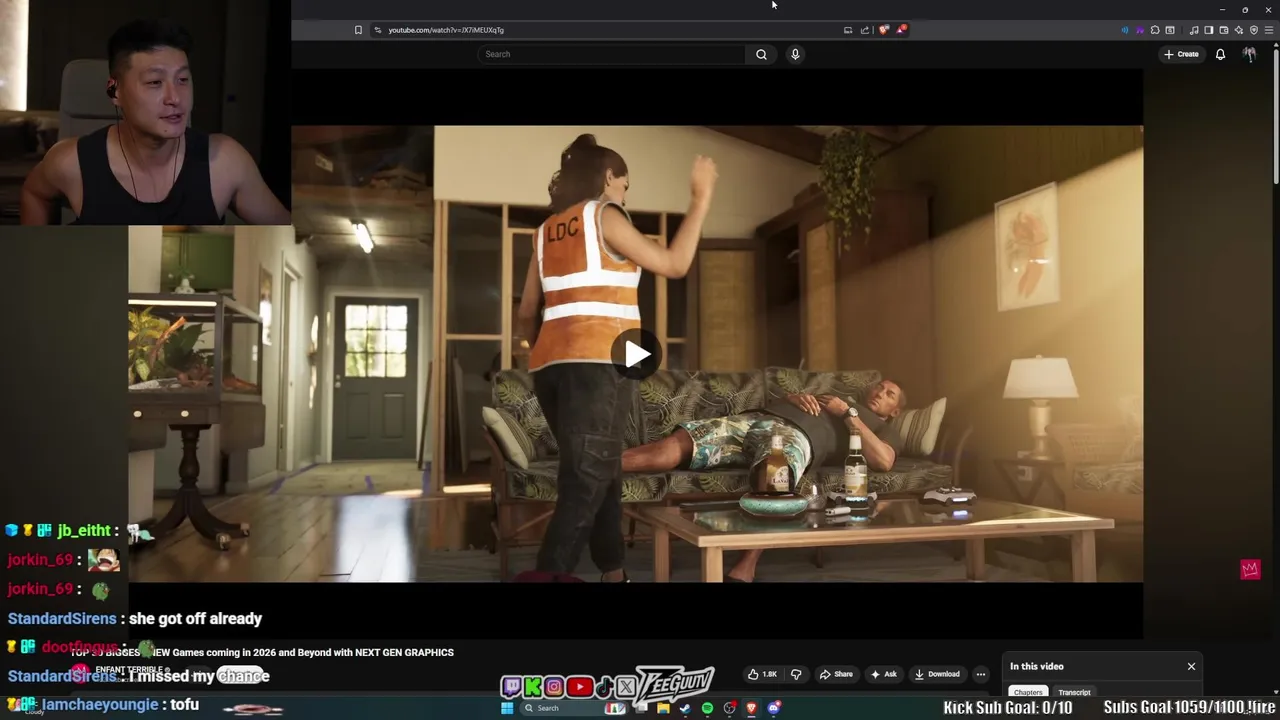Open YouTube notifications bell
This screenshot has height=720, width=1280.
(x=1220, y=54)
